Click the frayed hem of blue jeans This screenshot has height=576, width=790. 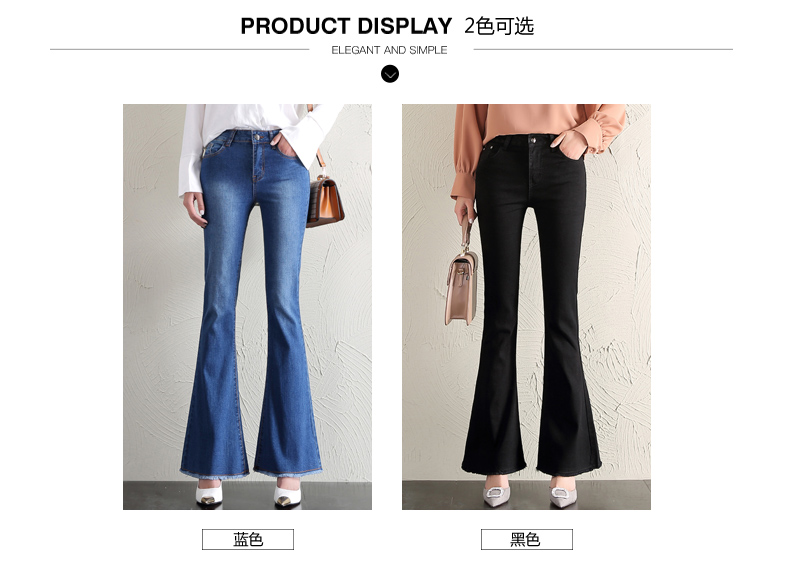[251, 473]
